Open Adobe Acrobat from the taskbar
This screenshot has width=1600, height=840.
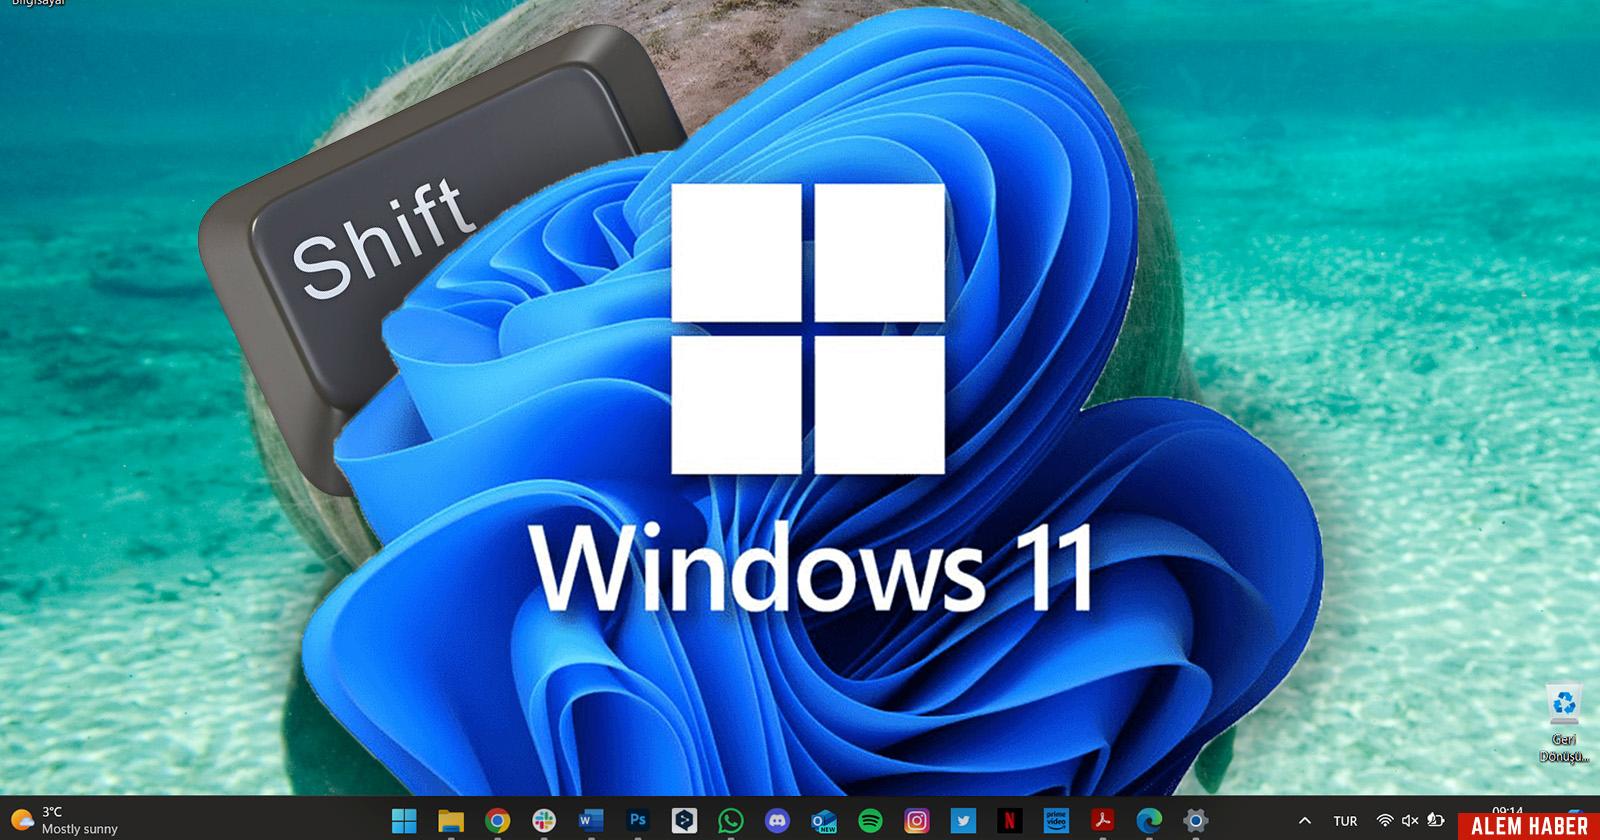[x=1102, y=821]
